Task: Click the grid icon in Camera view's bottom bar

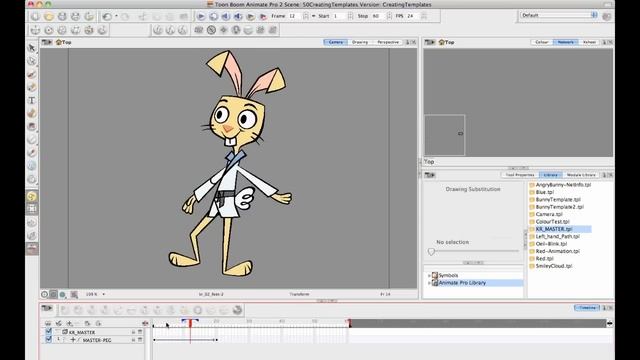Action: pos(74,294)
